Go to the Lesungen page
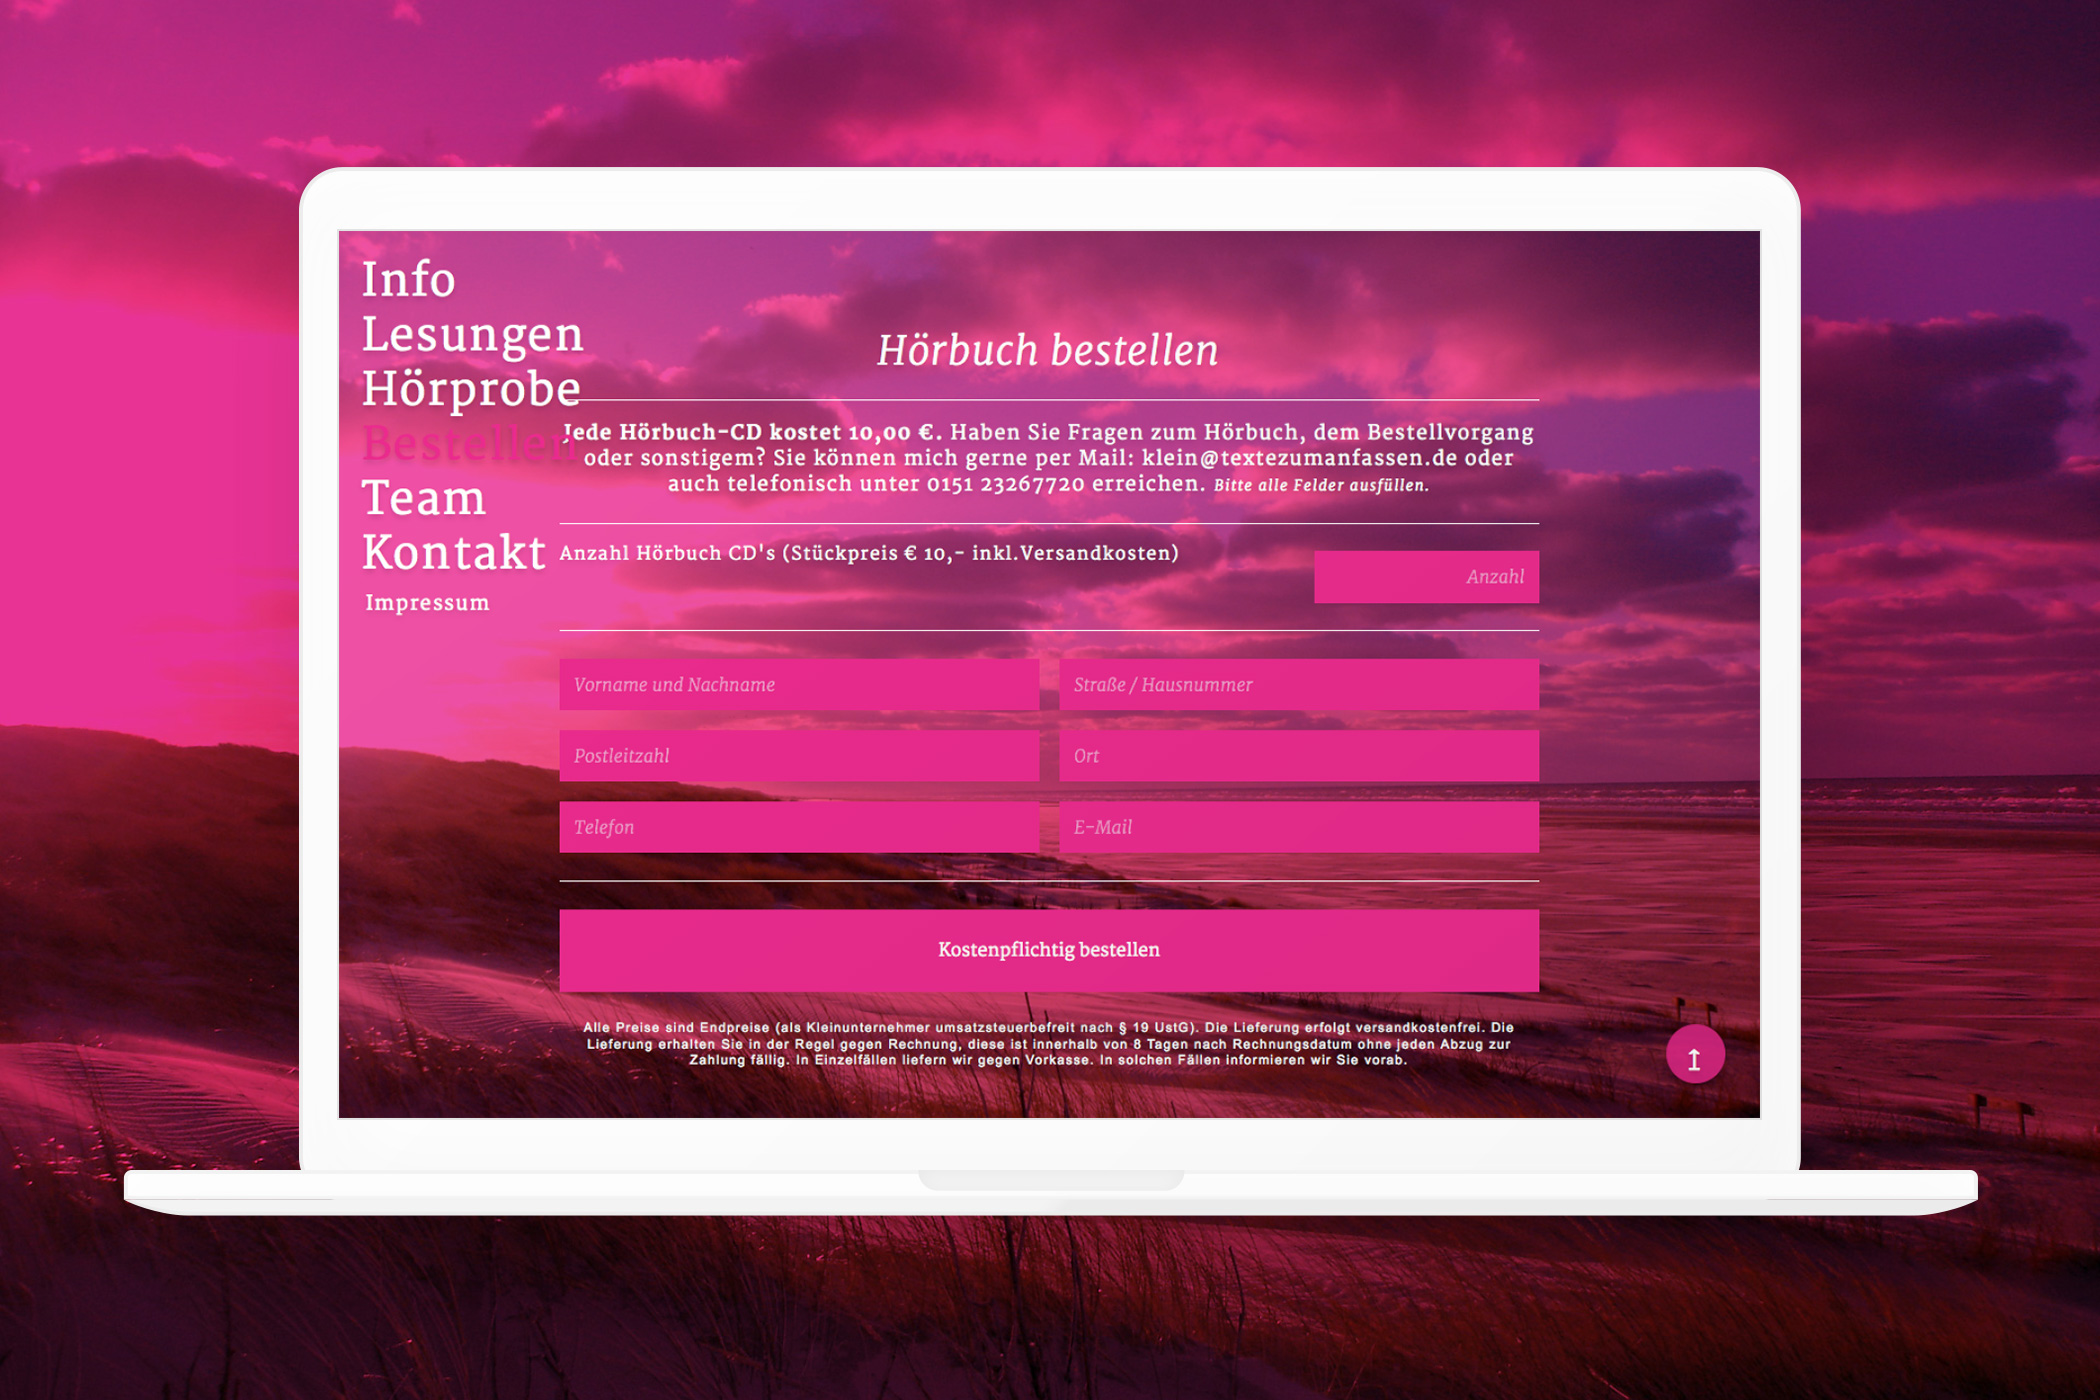The height and width of the screenshot is (1400, 2100). pos(472,334)
